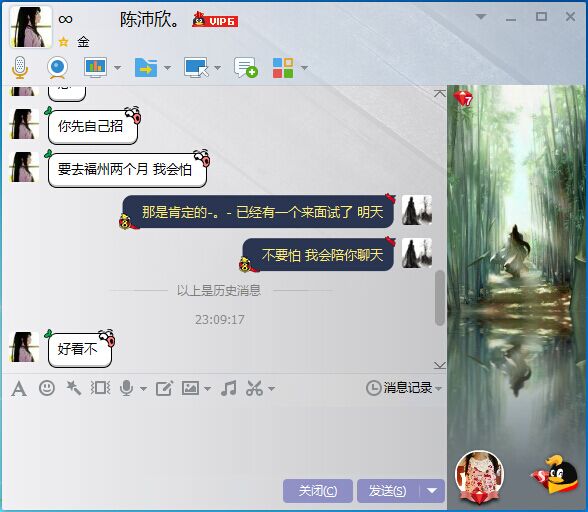588x512 pixels.
Task: Click my avatar beside 不要怕 message
Action: [417, 253]
